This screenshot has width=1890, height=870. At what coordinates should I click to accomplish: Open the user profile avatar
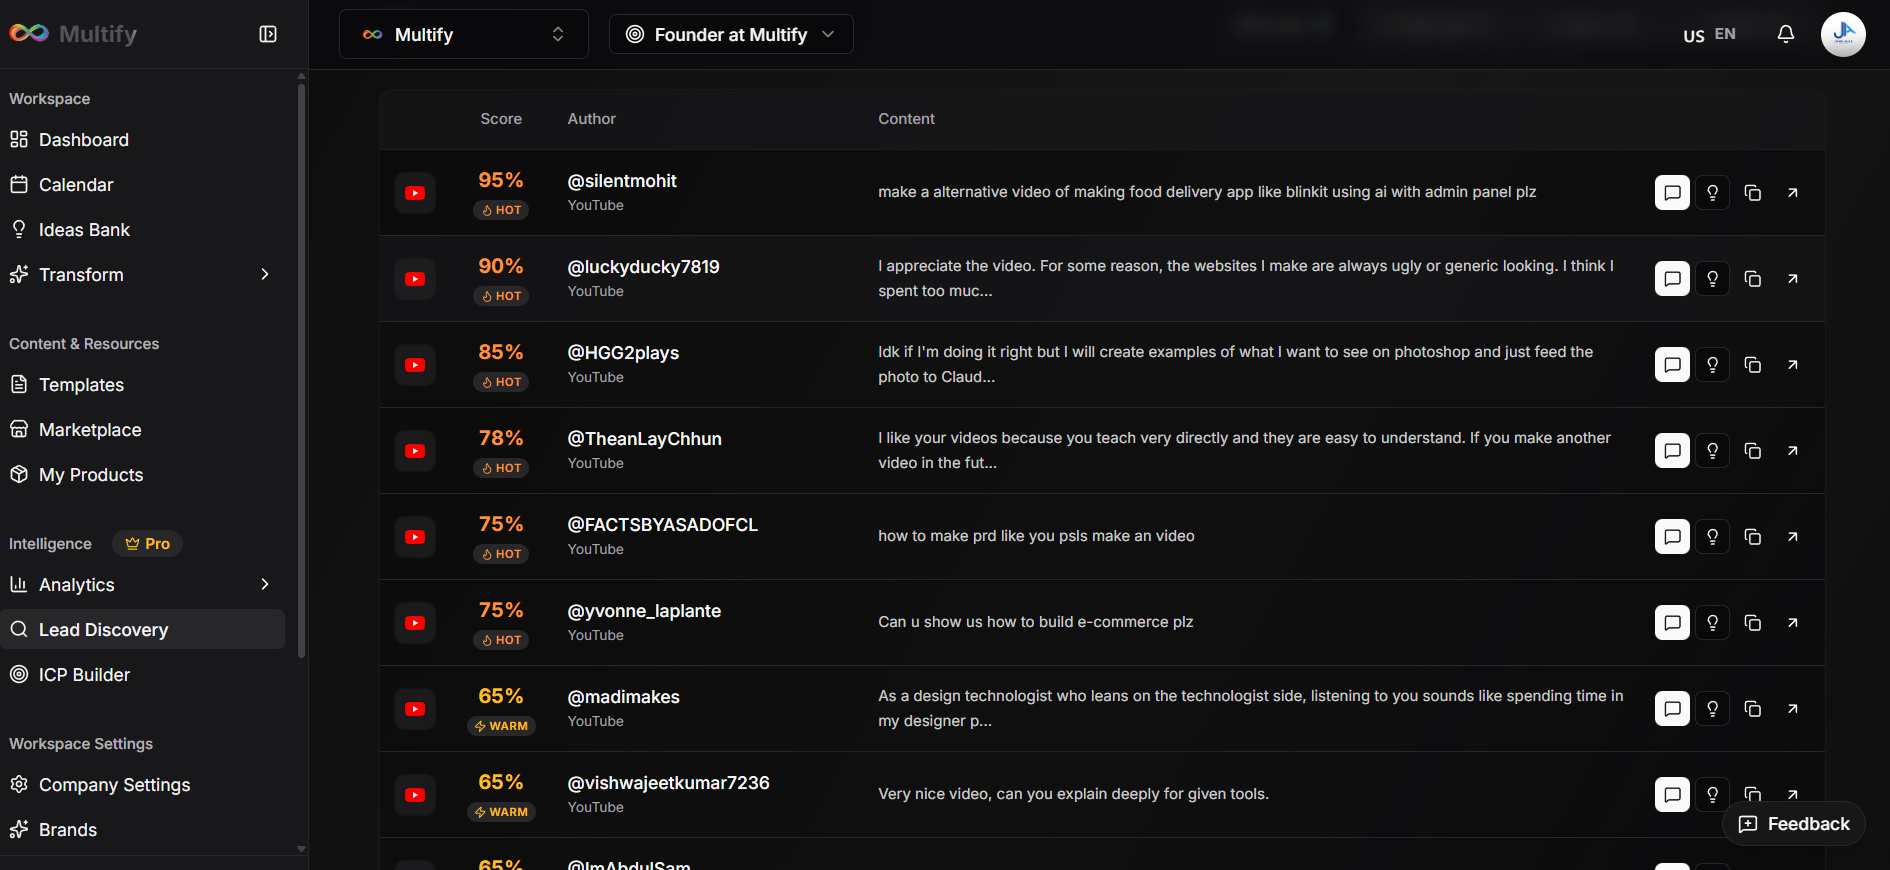(1842, 34)
